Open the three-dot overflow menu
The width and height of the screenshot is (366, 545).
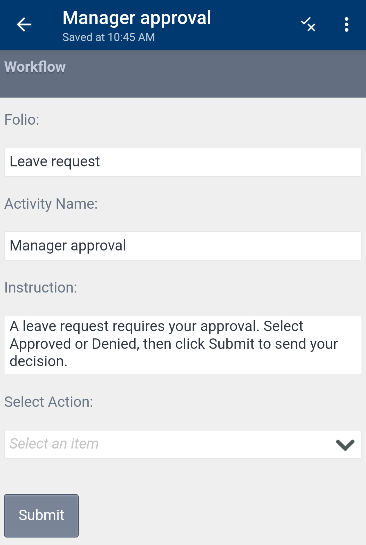tap(346, 25)
